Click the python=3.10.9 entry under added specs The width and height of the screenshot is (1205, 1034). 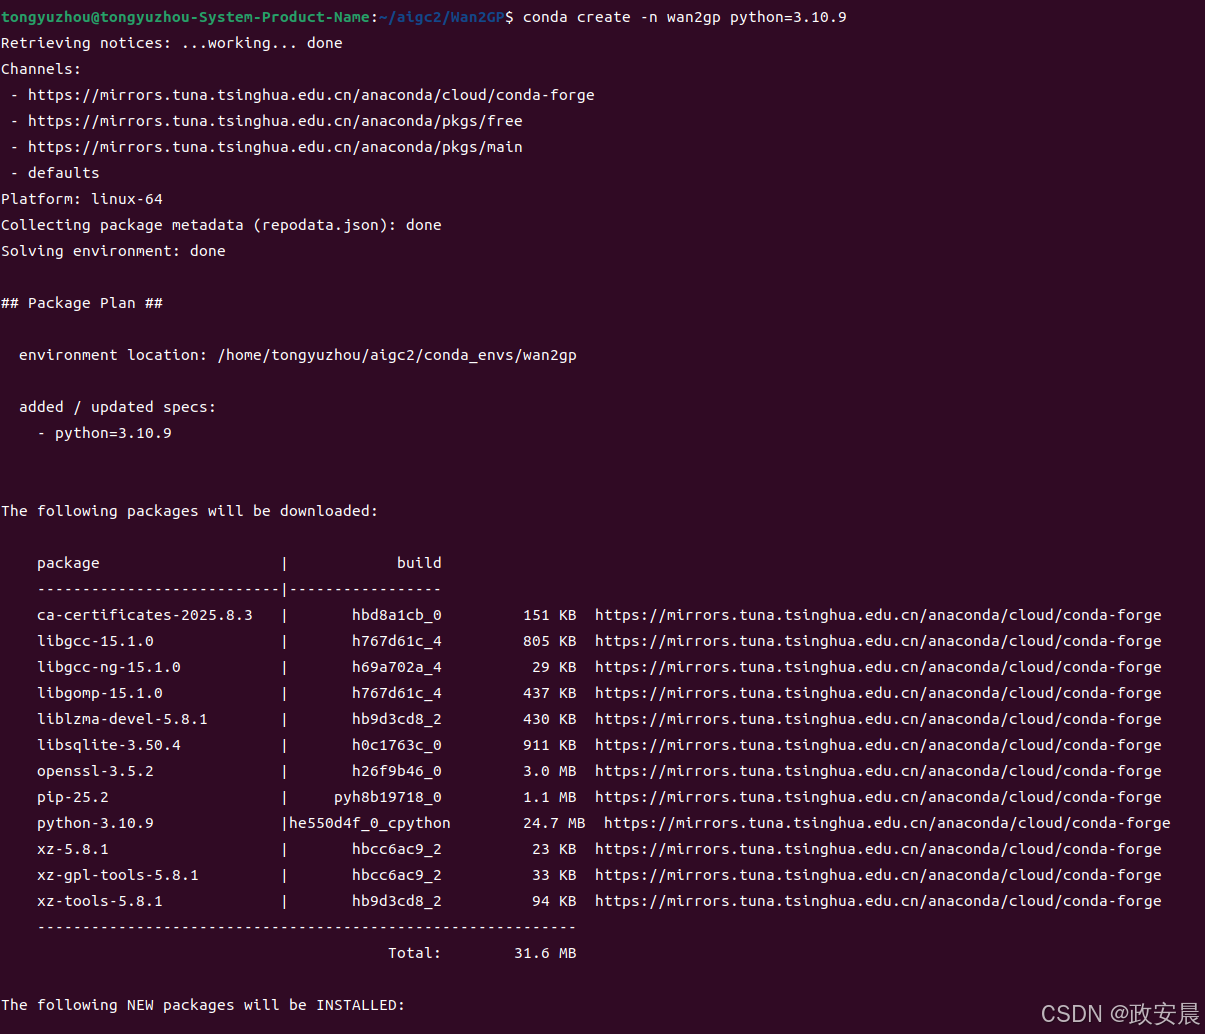point(113,433)
